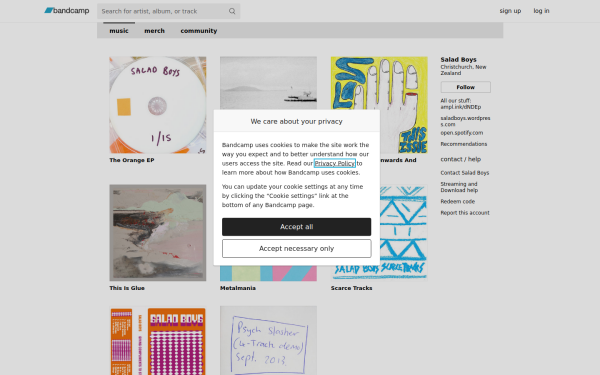Open This Is Glue album cover
600x375 pixels.
[x=158, y=233]
